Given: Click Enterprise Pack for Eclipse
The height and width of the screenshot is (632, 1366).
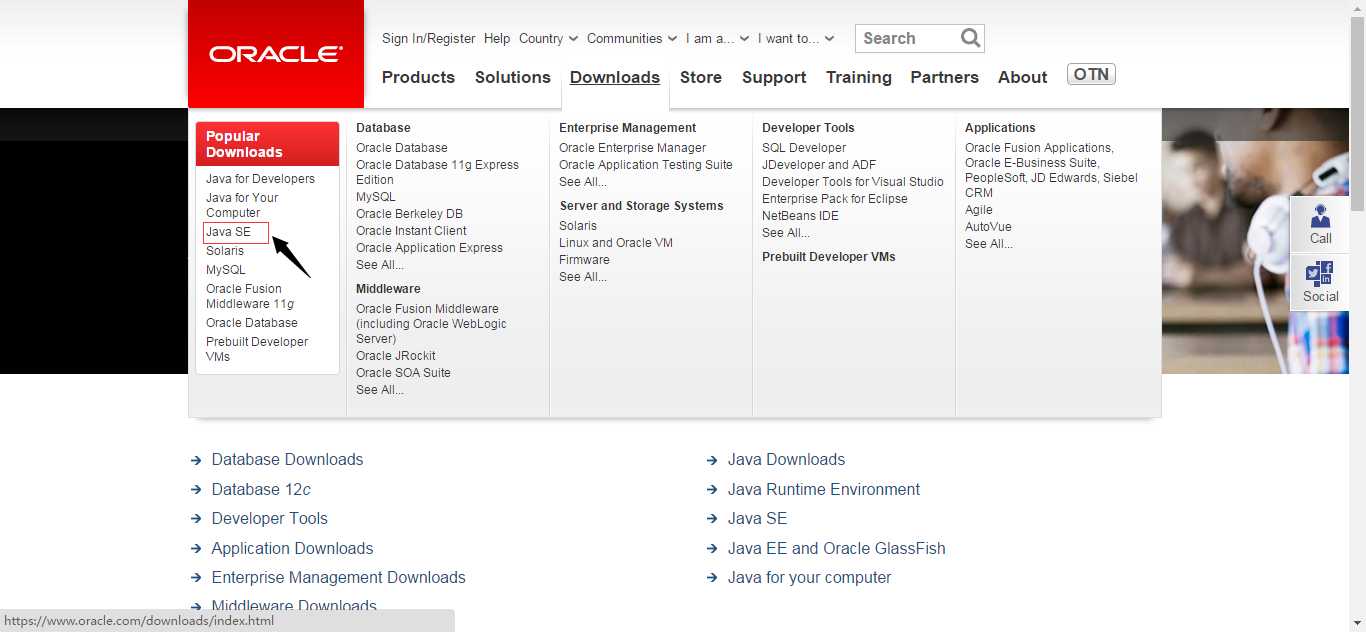Looking at the screenshot, I should point(835,199).
